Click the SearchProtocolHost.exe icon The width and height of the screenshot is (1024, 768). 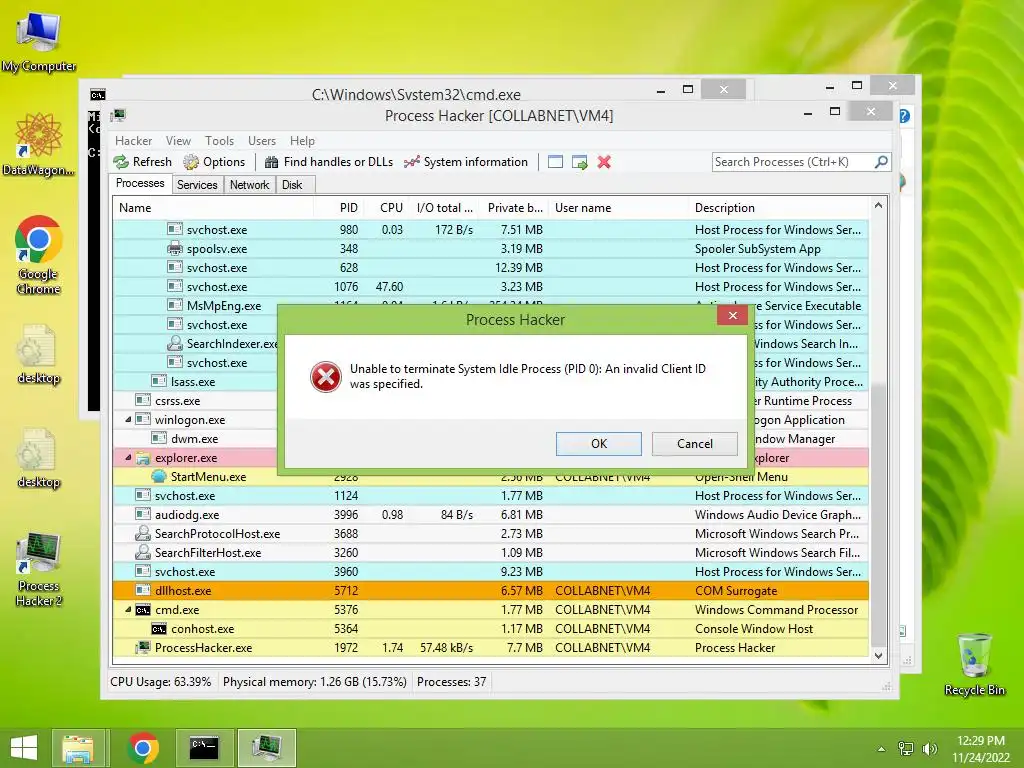point(142,534)
